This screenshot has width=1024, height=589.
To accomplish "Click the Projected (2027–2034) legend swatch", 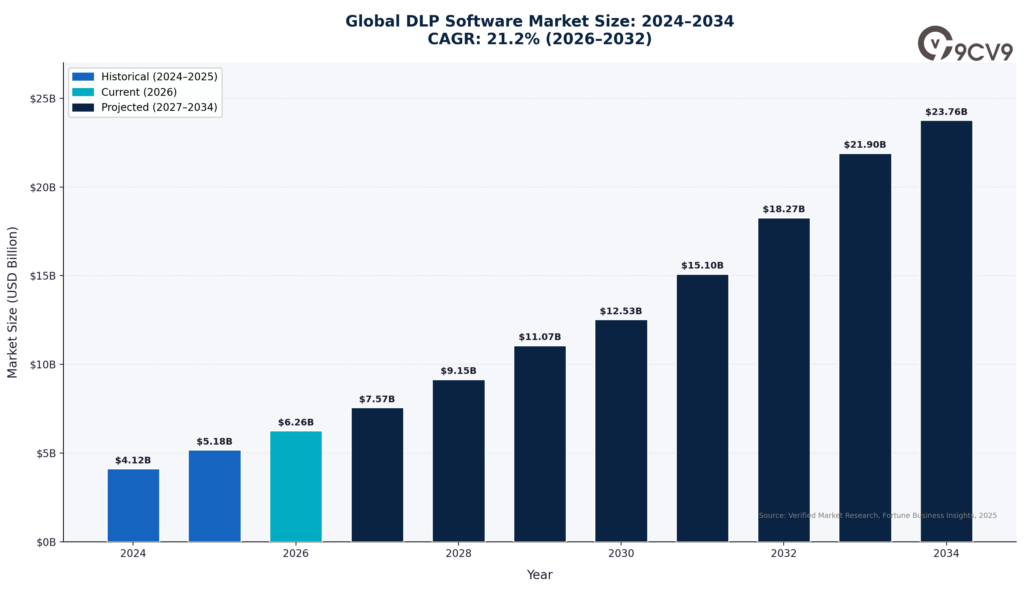I will pos(84,107).
